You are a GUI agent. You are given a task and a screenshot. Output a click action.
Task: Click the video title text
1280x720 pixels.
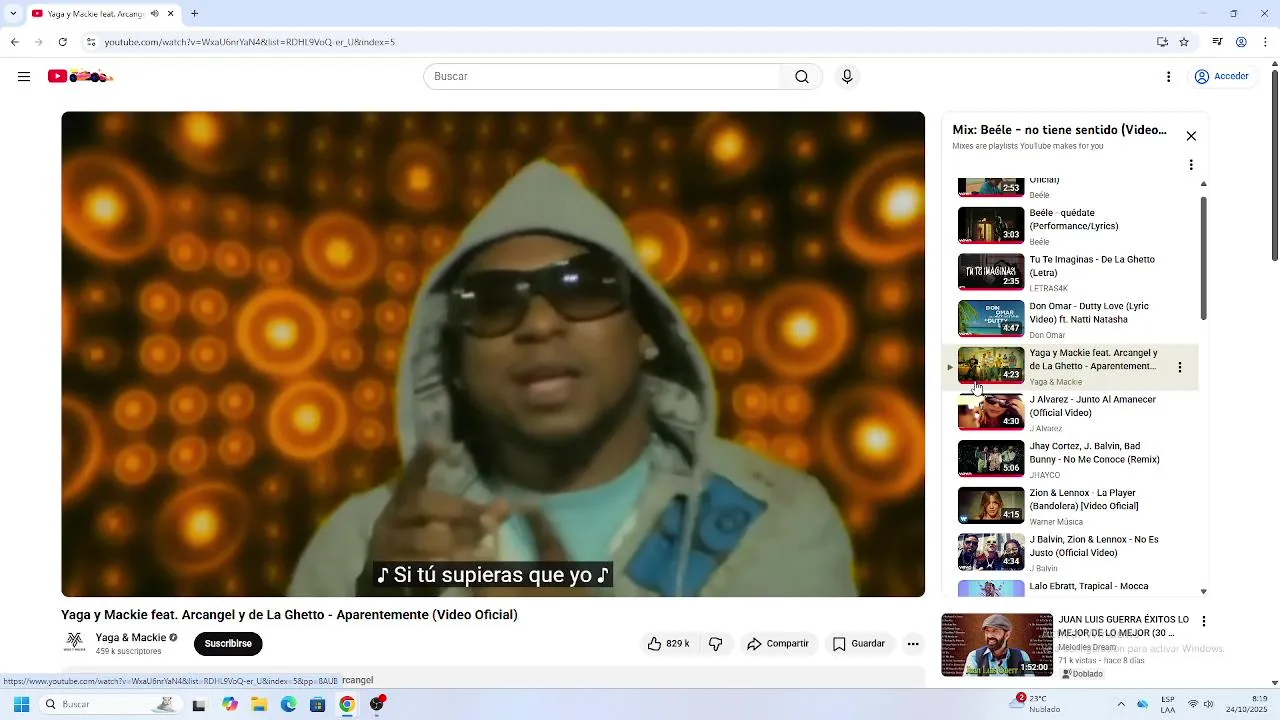pos(289,615)
